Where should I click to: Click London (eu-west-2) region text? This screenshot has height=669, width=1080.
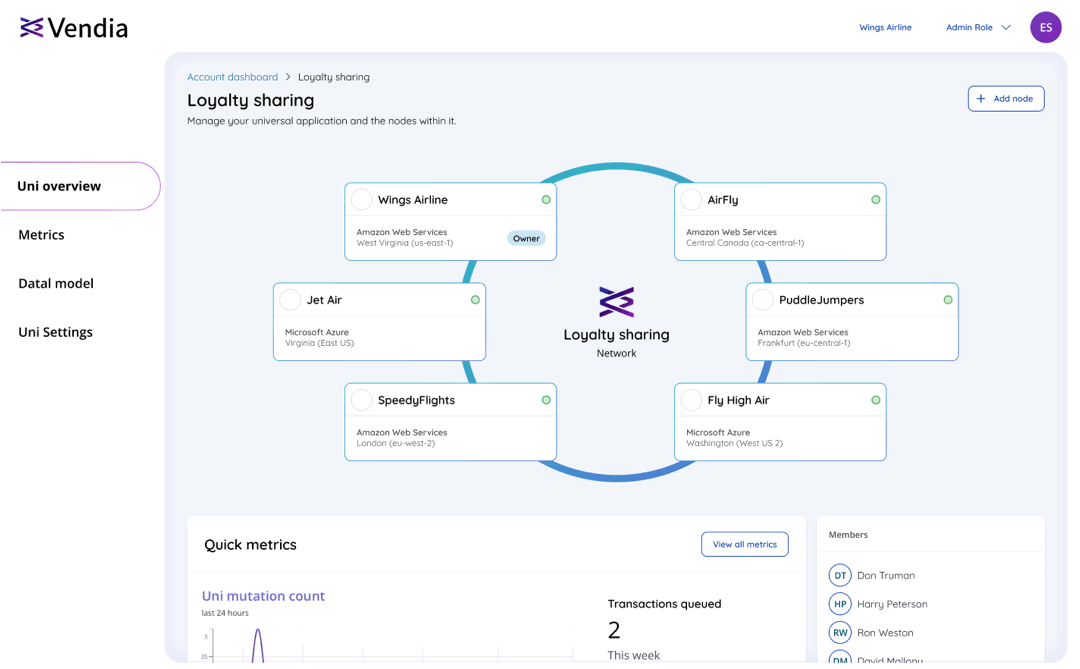click(x=395, y=443)
